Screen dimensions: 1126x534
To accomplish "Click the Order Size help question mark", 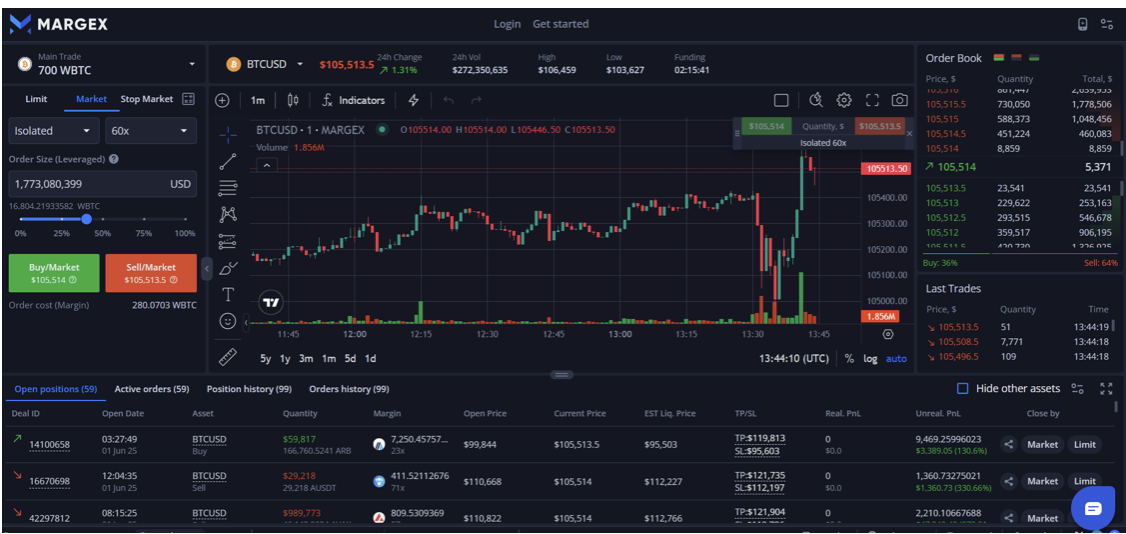I will click(113, 159).
